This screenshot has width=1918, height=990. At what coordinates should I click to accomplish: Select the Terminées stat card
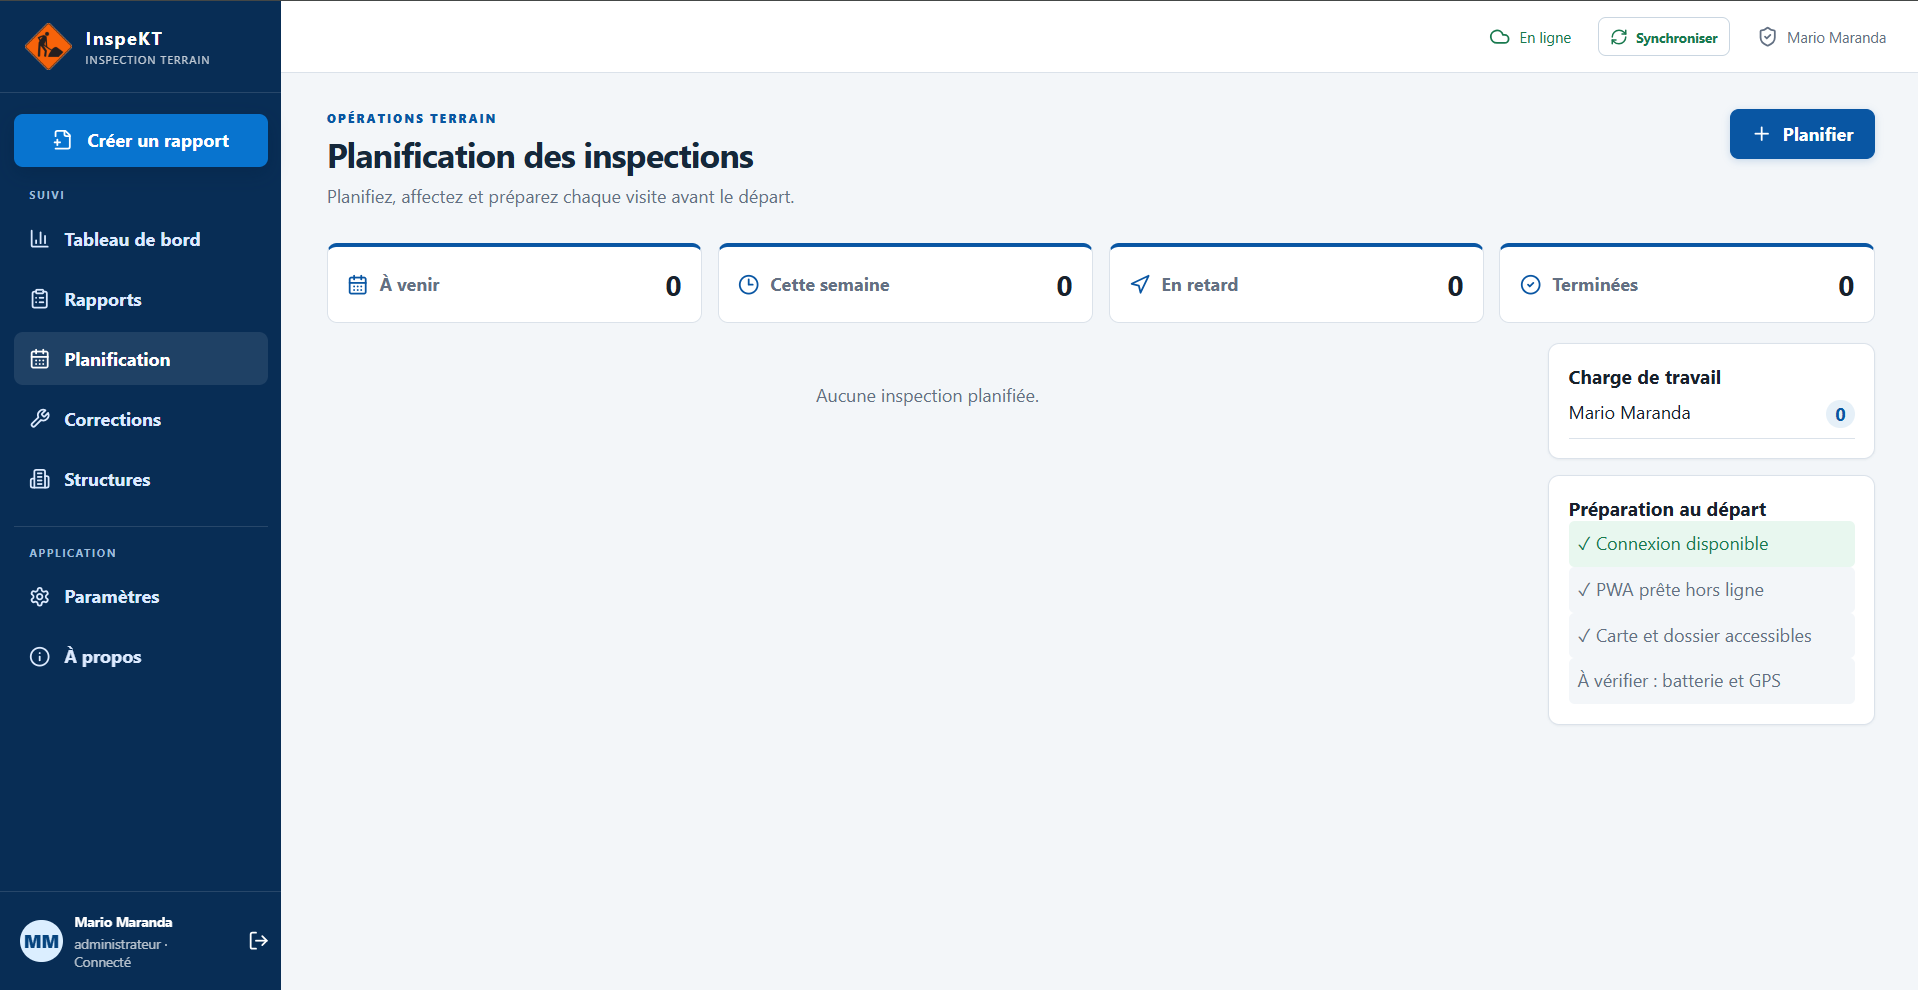(1687, 284)
